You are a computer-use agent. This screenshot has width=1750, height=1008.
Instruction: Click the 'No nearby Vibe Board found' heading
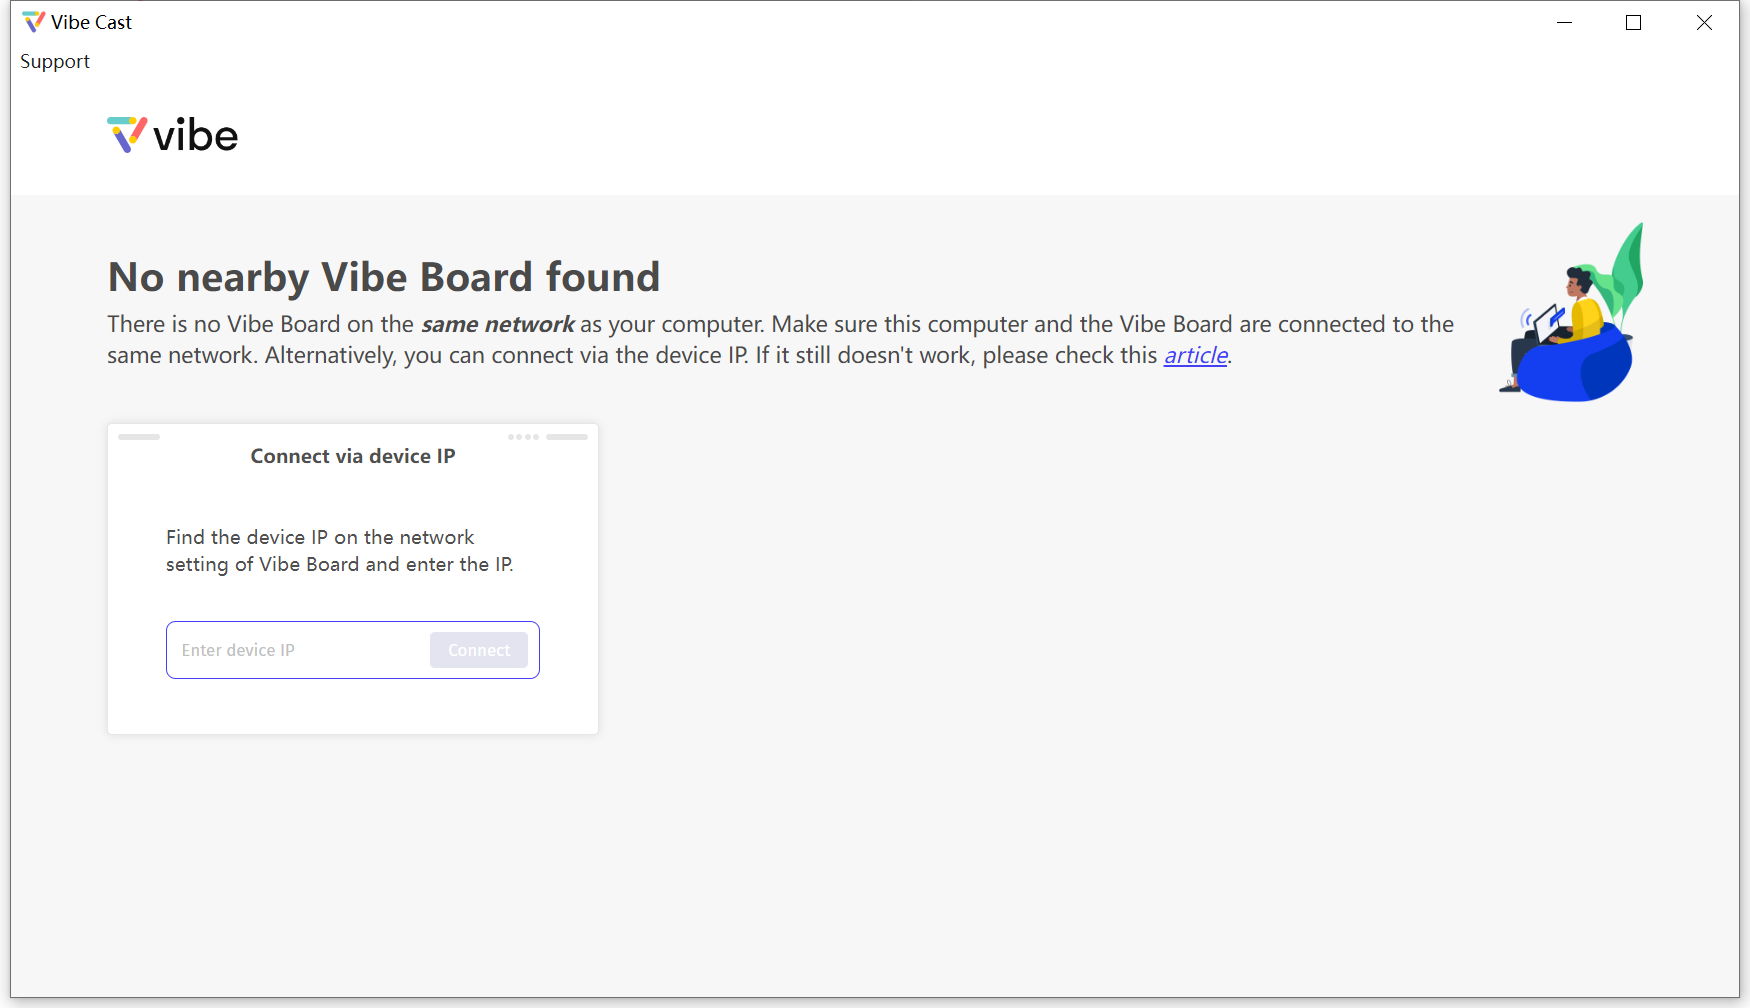(384, 277)
